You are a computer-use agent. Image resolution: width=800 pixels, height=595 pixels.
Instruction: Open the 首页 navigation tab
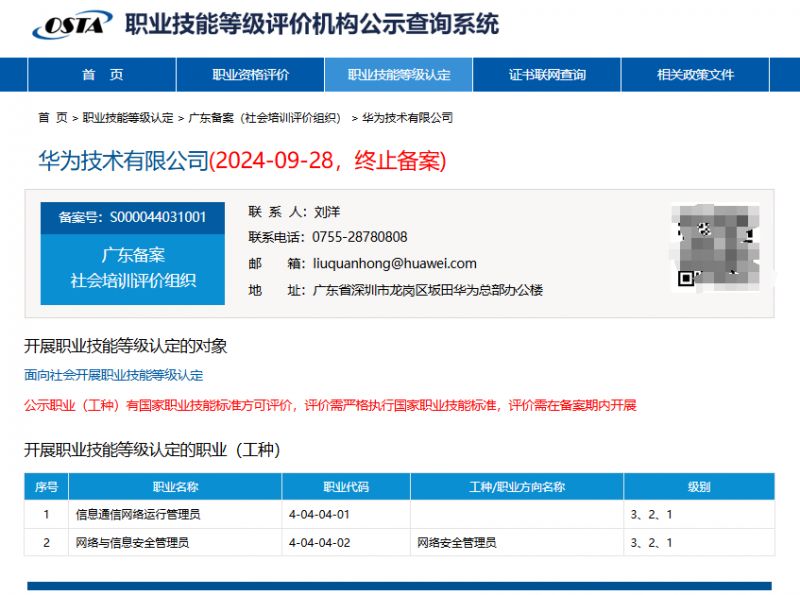tap(102, 75)
